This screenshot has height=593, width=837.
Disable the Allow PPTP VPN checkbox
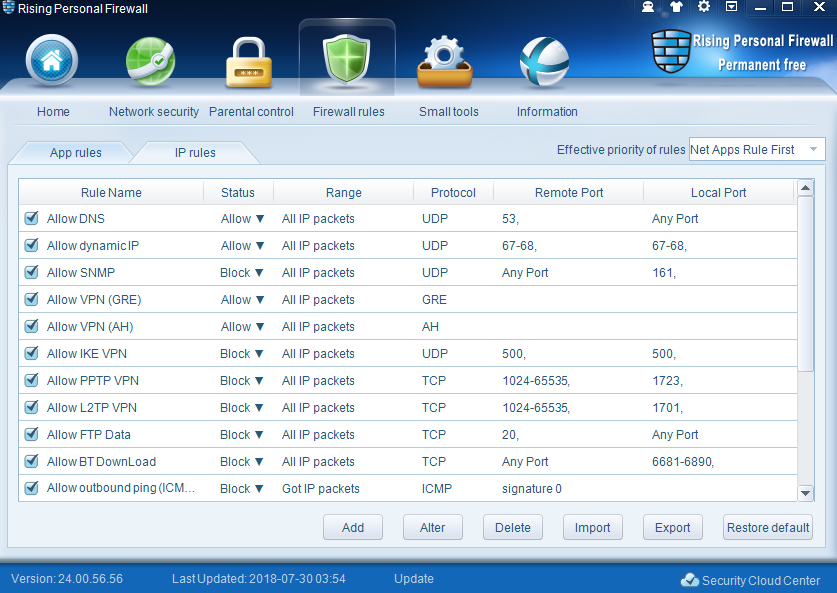click(x=31, y=380)
